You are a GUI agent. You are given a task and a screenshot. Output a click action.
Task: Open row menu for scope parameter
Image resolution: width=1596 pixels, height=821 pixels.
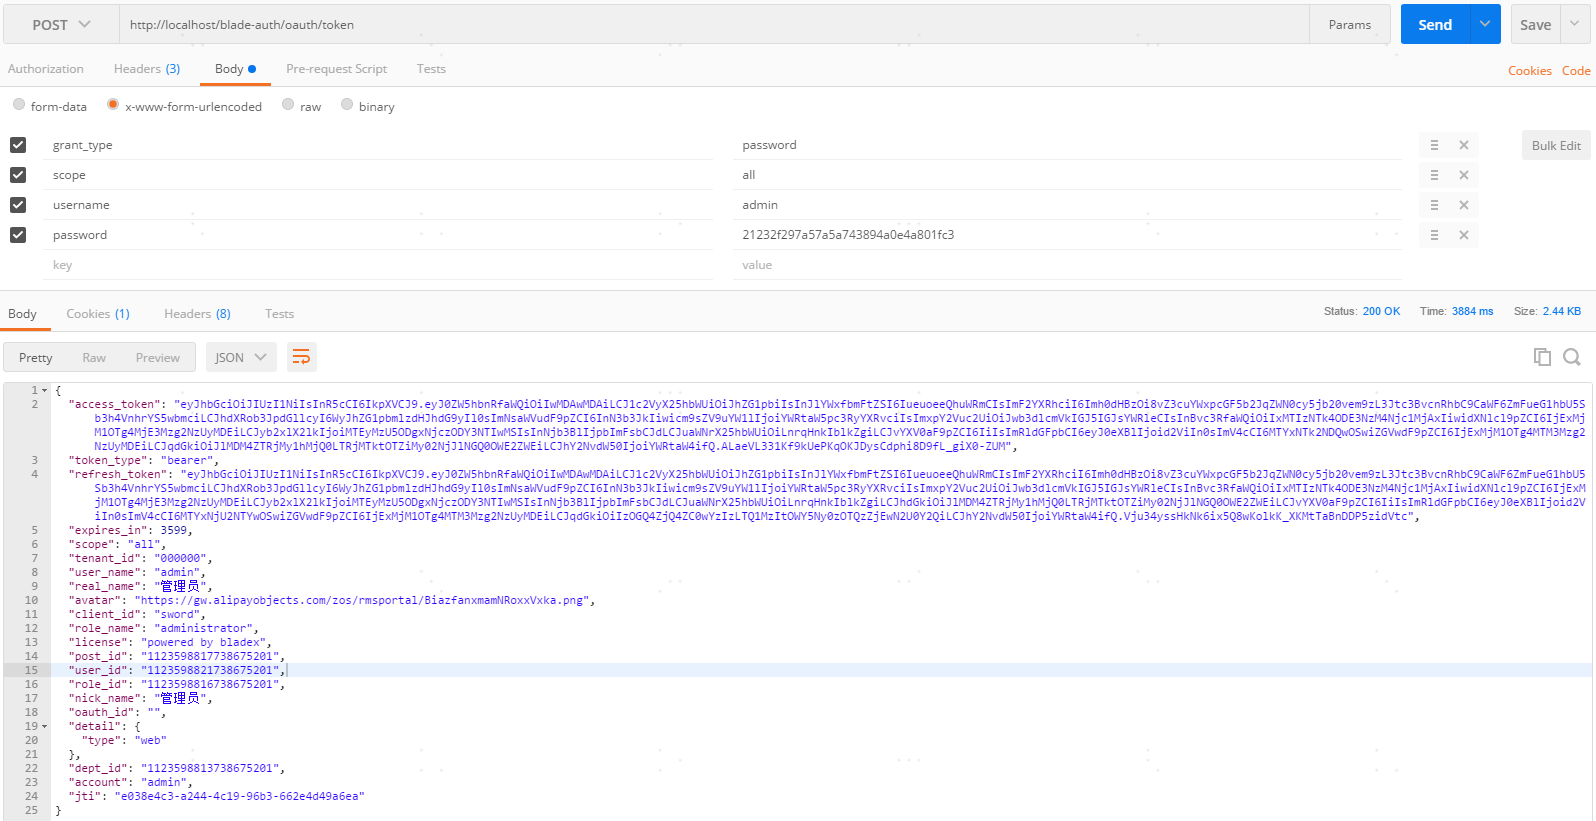click(1434, 175)
